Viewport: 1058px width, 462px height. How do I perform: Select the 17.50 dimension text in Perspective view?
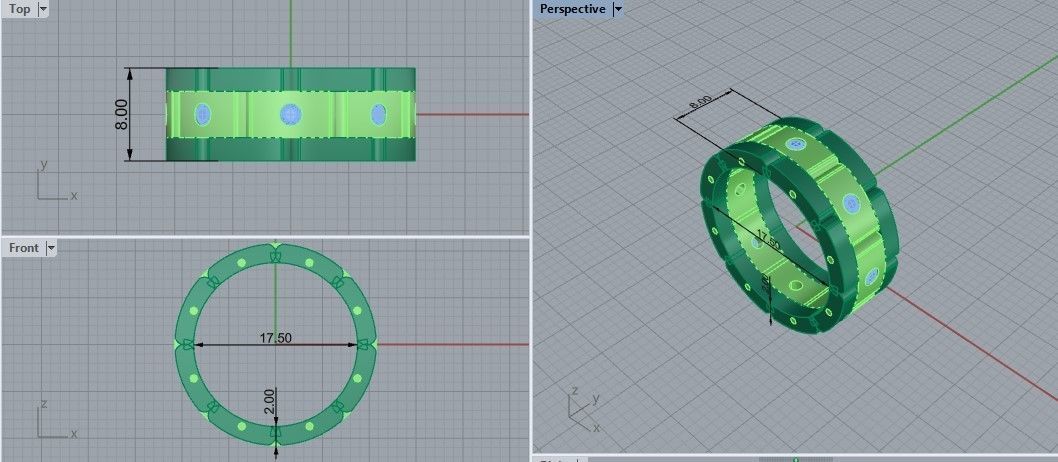[x=768, y=239]
